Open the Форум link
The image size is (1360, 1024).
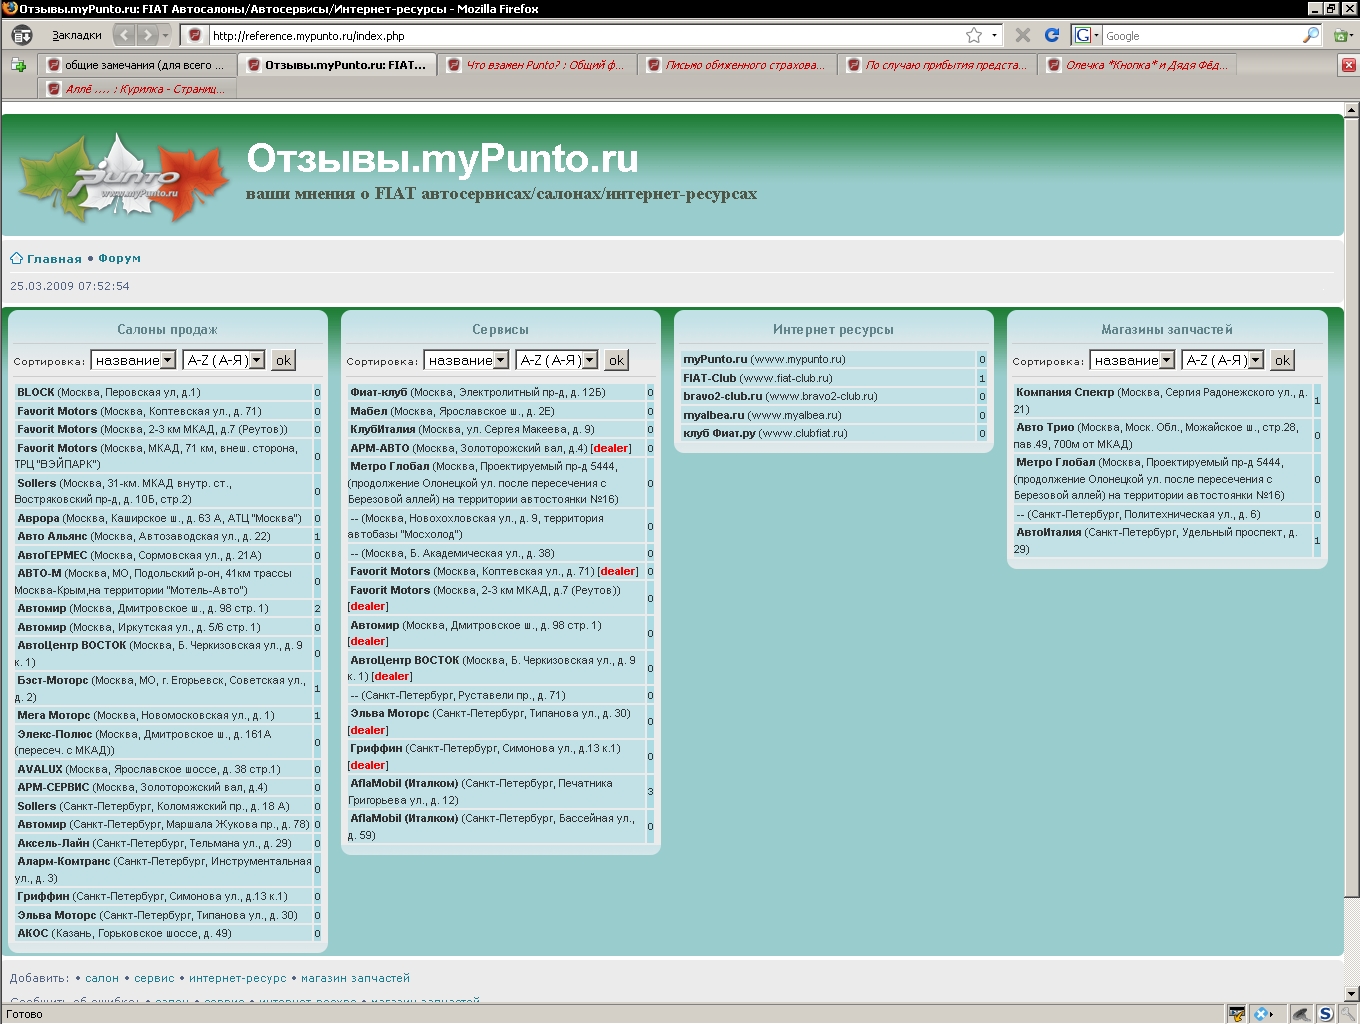pyautogui.click(x=119, y=258)
